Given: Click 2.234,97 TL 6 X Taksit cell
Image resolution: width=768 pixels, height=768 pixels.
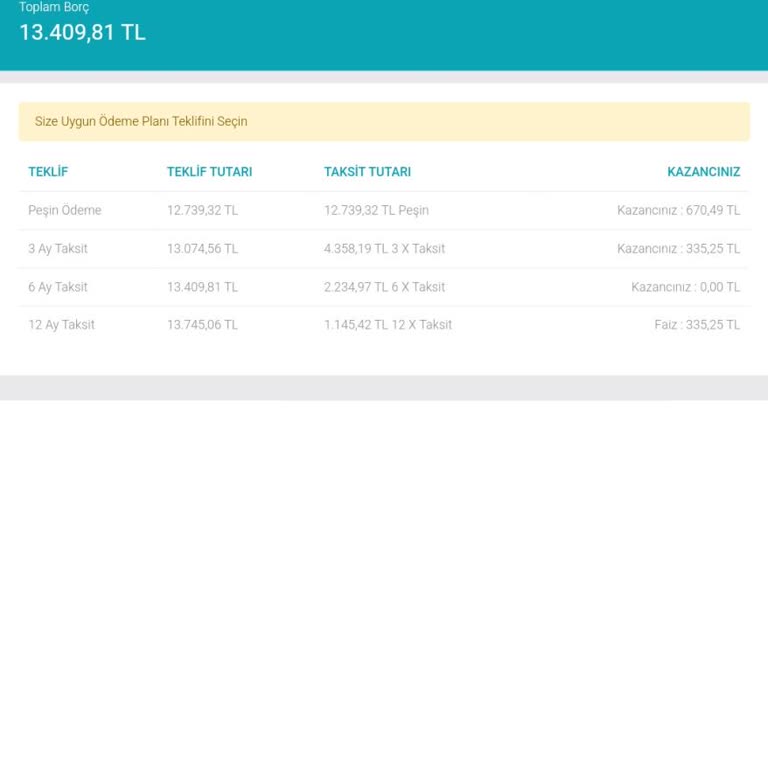Looking at the screenshot, I should click(x=384, y=287).
